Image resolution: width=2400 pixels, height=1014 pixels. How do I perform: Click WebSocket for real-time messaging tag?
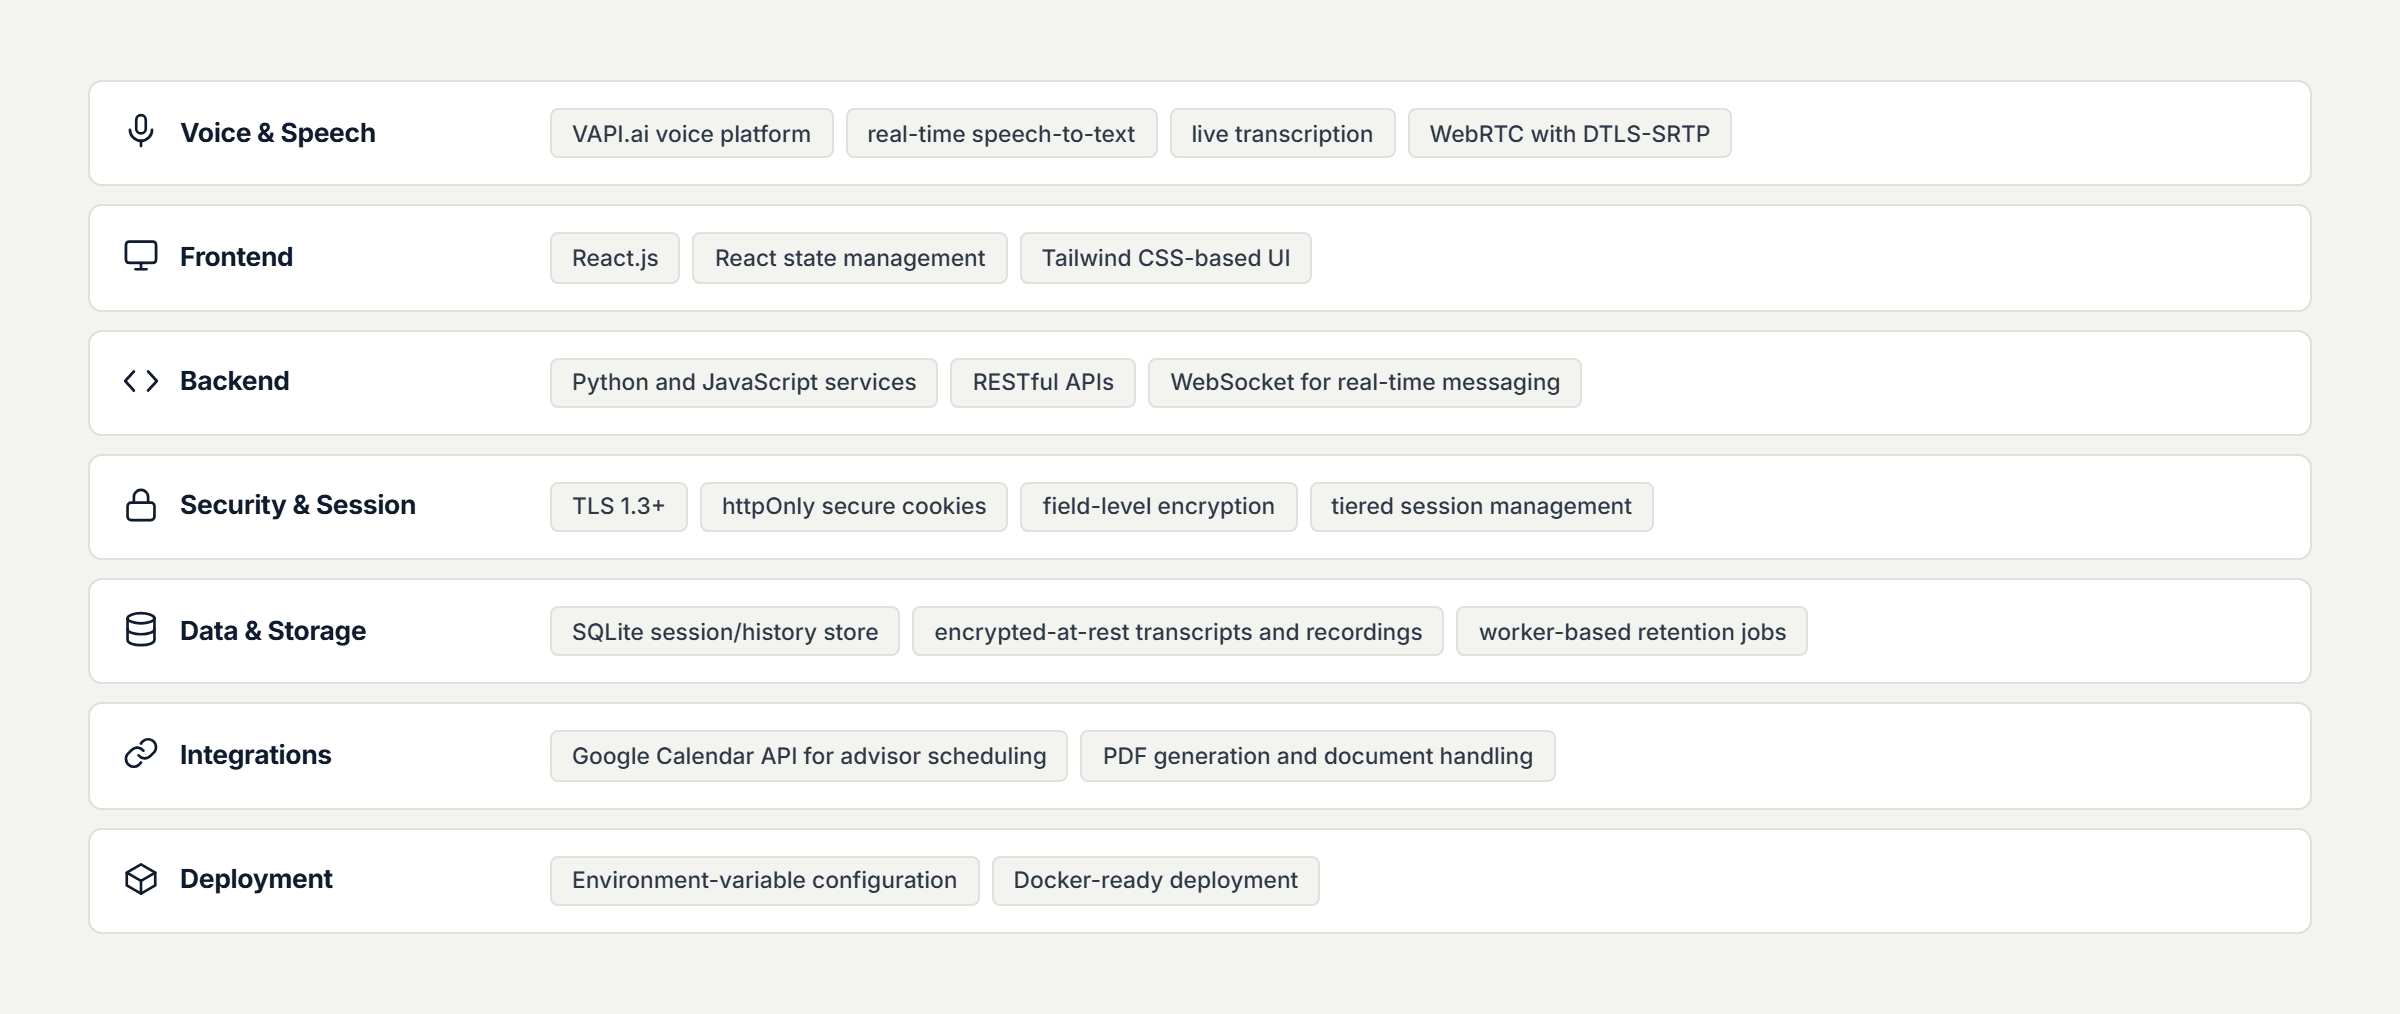pos(1365,382)
